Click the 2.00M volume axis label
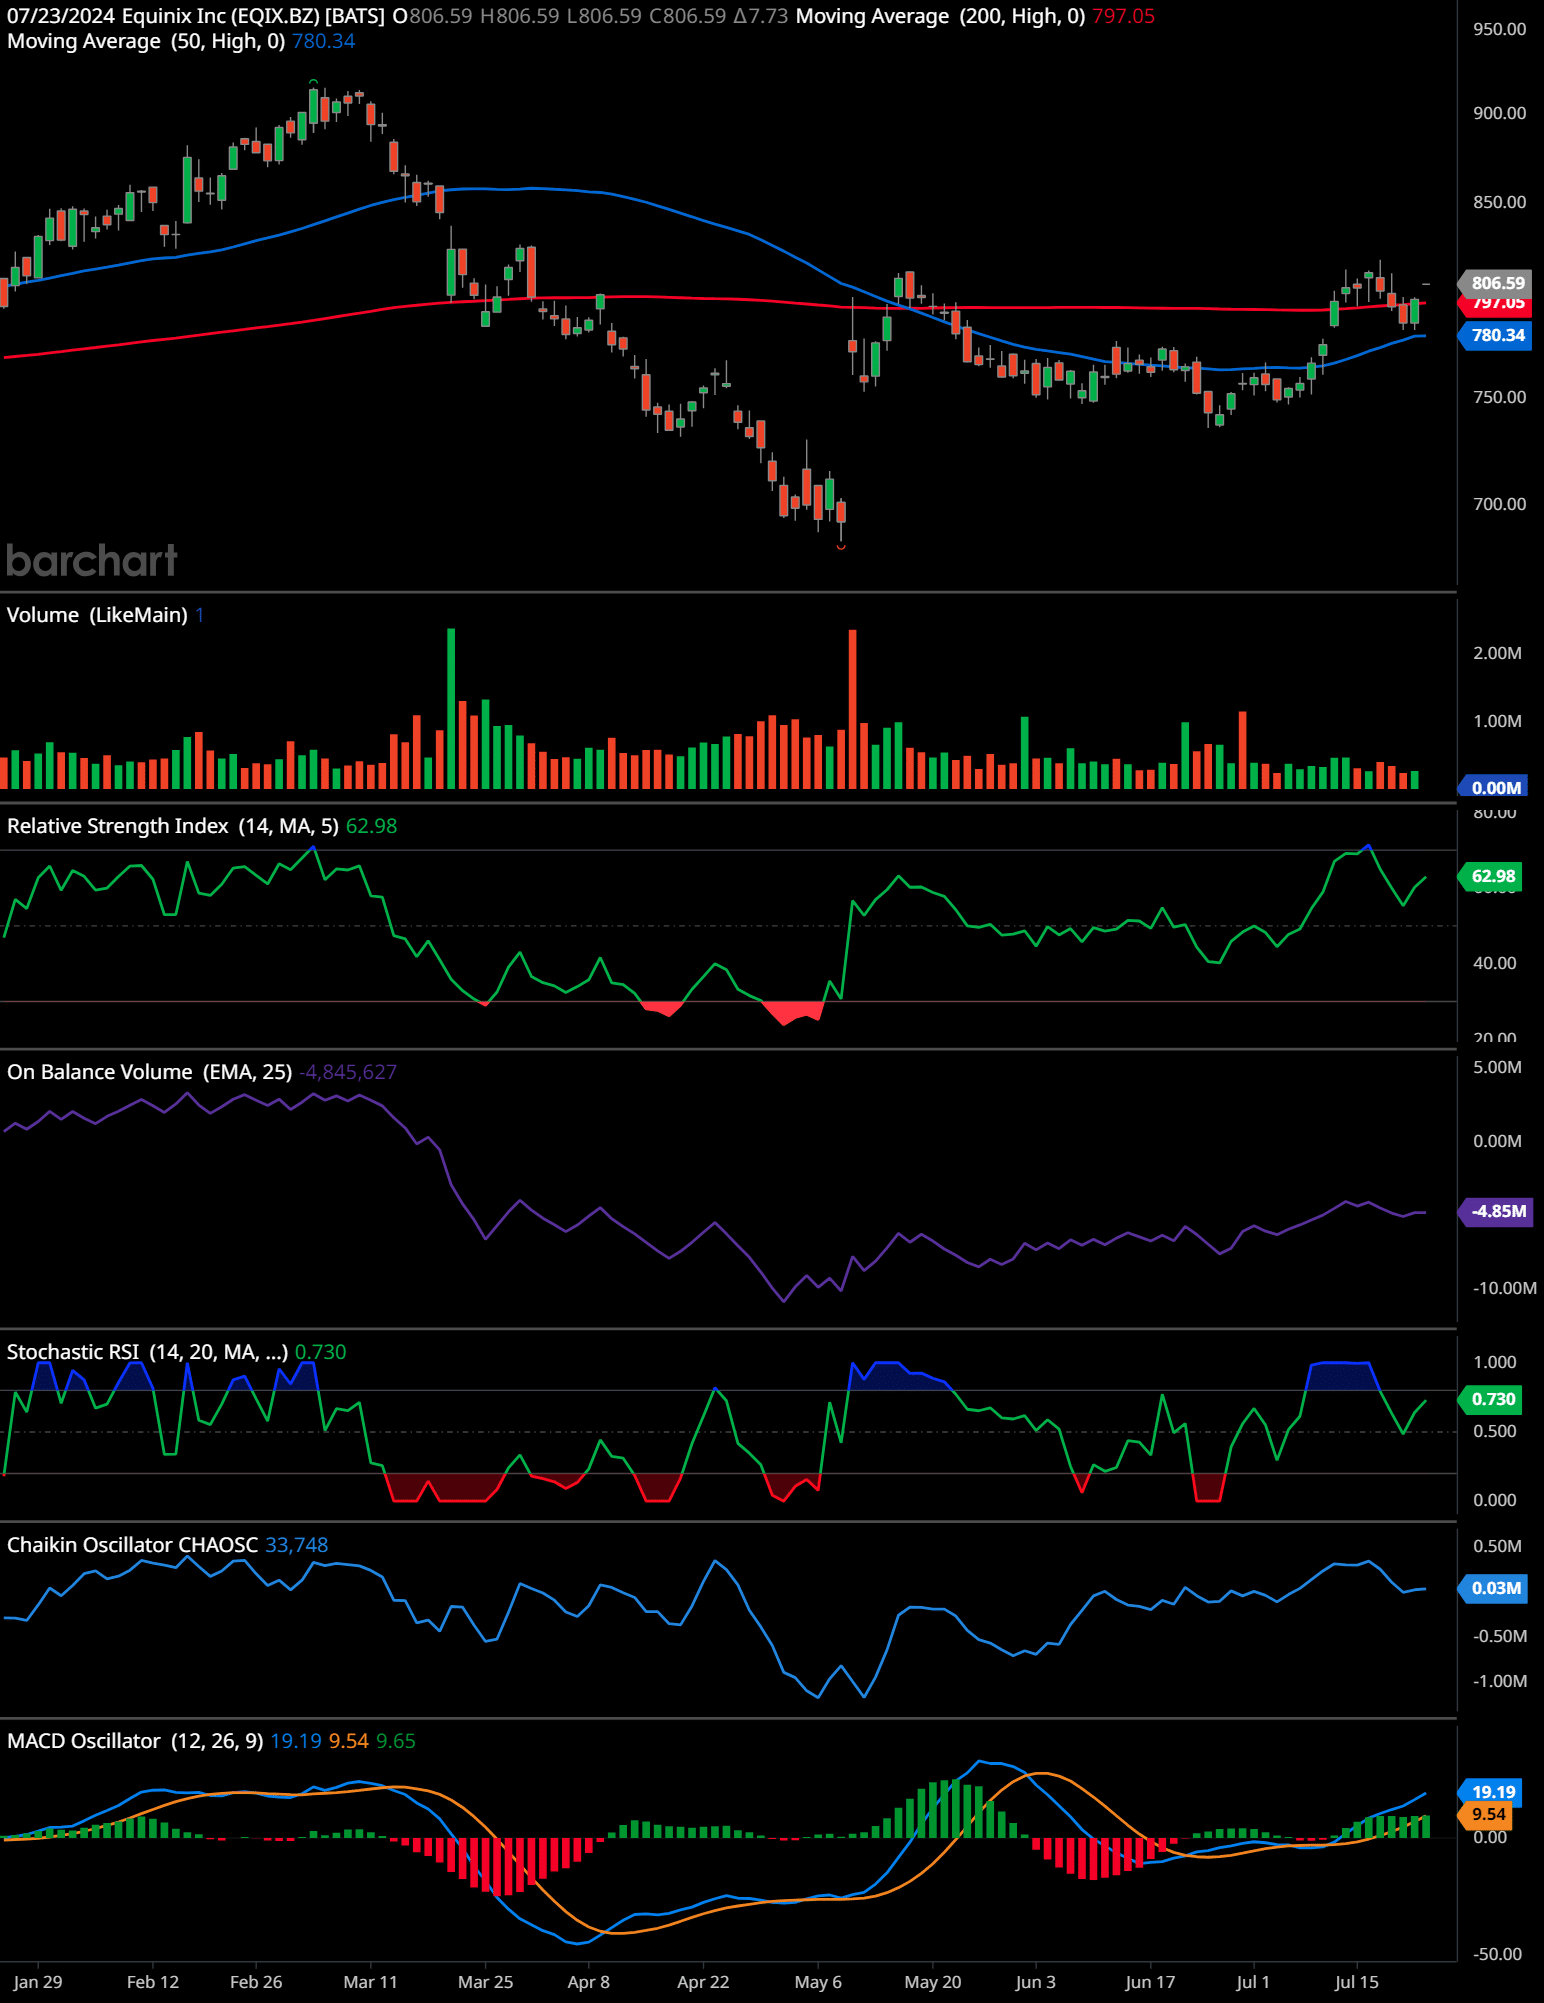Screen dimensions: 1544x2003 tap(1497, 653)
